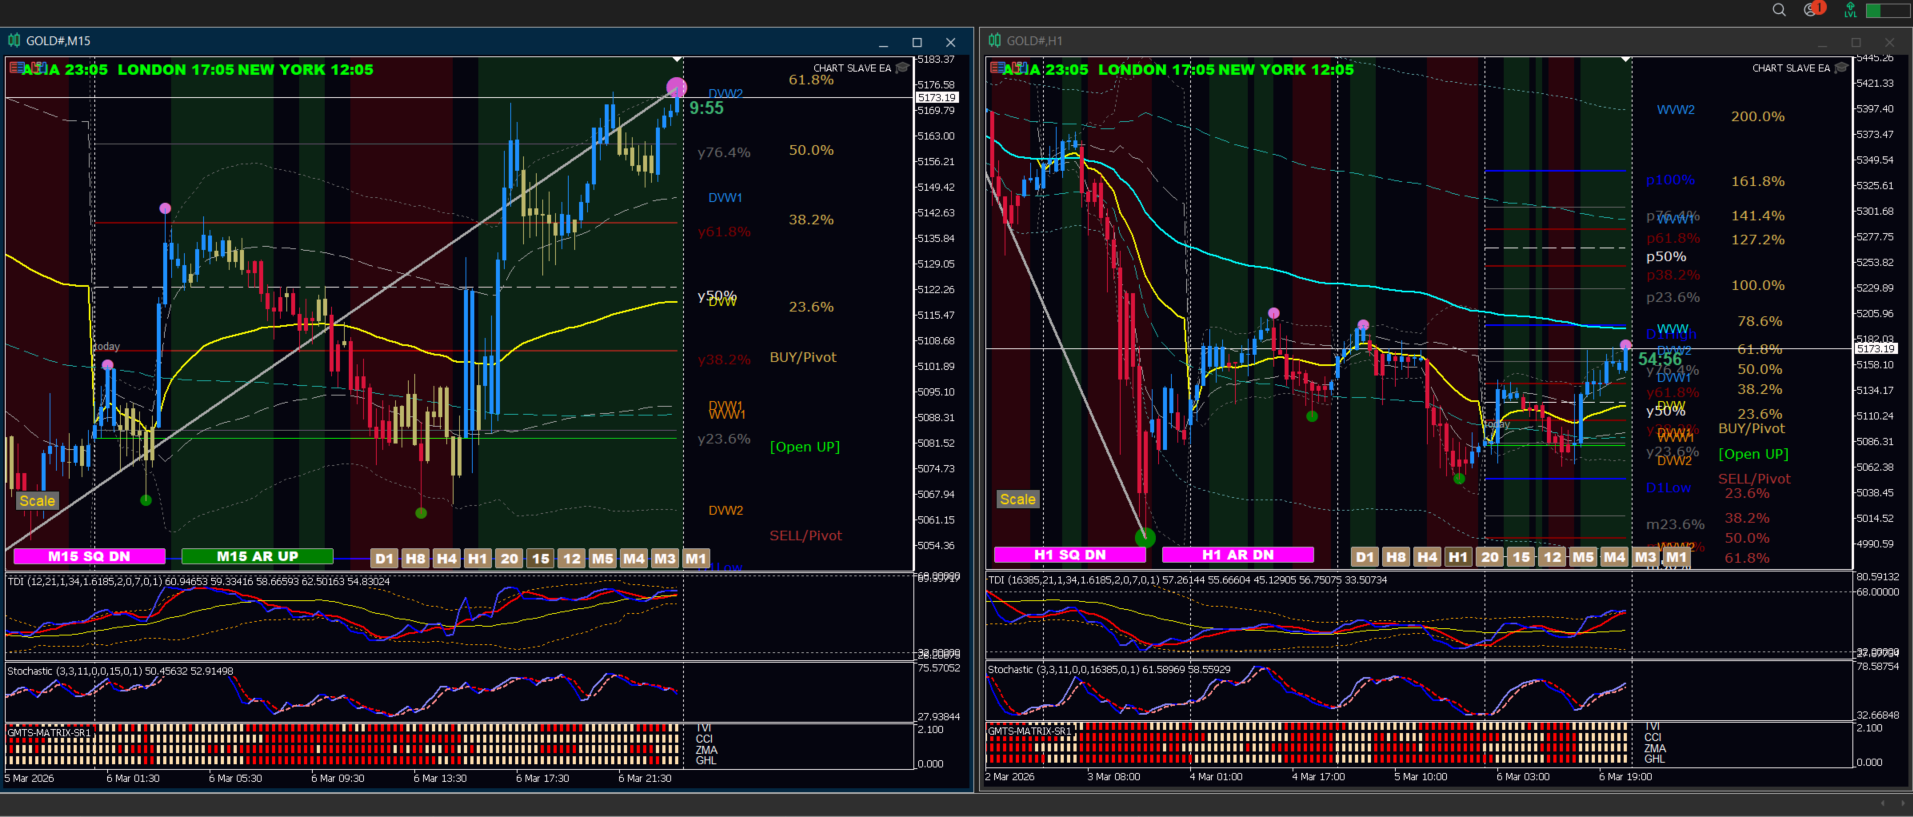This screenshot has height=817, width=1913.
Task: Click graduation cap icon on GOLD#,M15 chart
Action: (x=903, y=67)
